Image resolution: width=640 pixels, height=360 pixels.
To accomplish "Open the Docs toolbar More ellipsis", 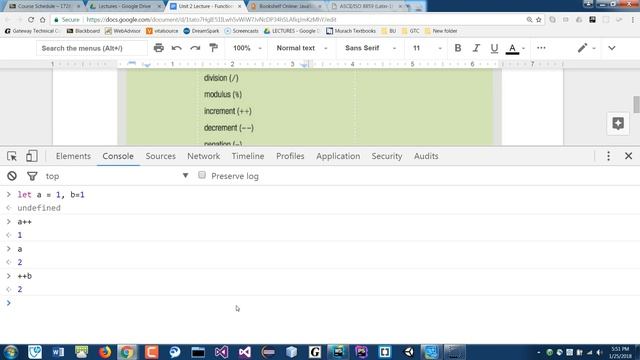I will click(541, 48).
